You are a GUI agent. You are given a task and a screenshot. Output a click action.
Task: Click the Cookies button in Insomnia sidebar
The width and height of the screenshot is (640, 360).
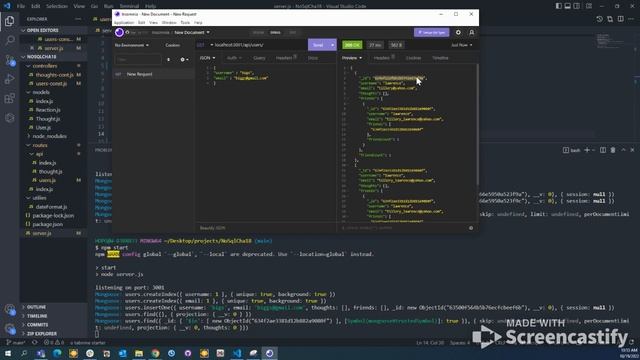click(173, 45)
